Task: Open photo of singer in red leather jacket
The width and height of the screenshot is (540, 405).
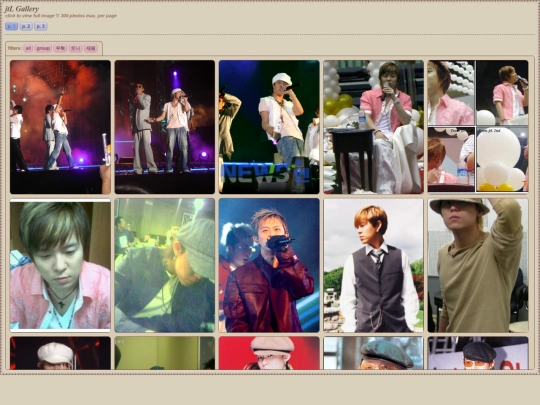Action: pyautogui.click(x=269, y=265)
